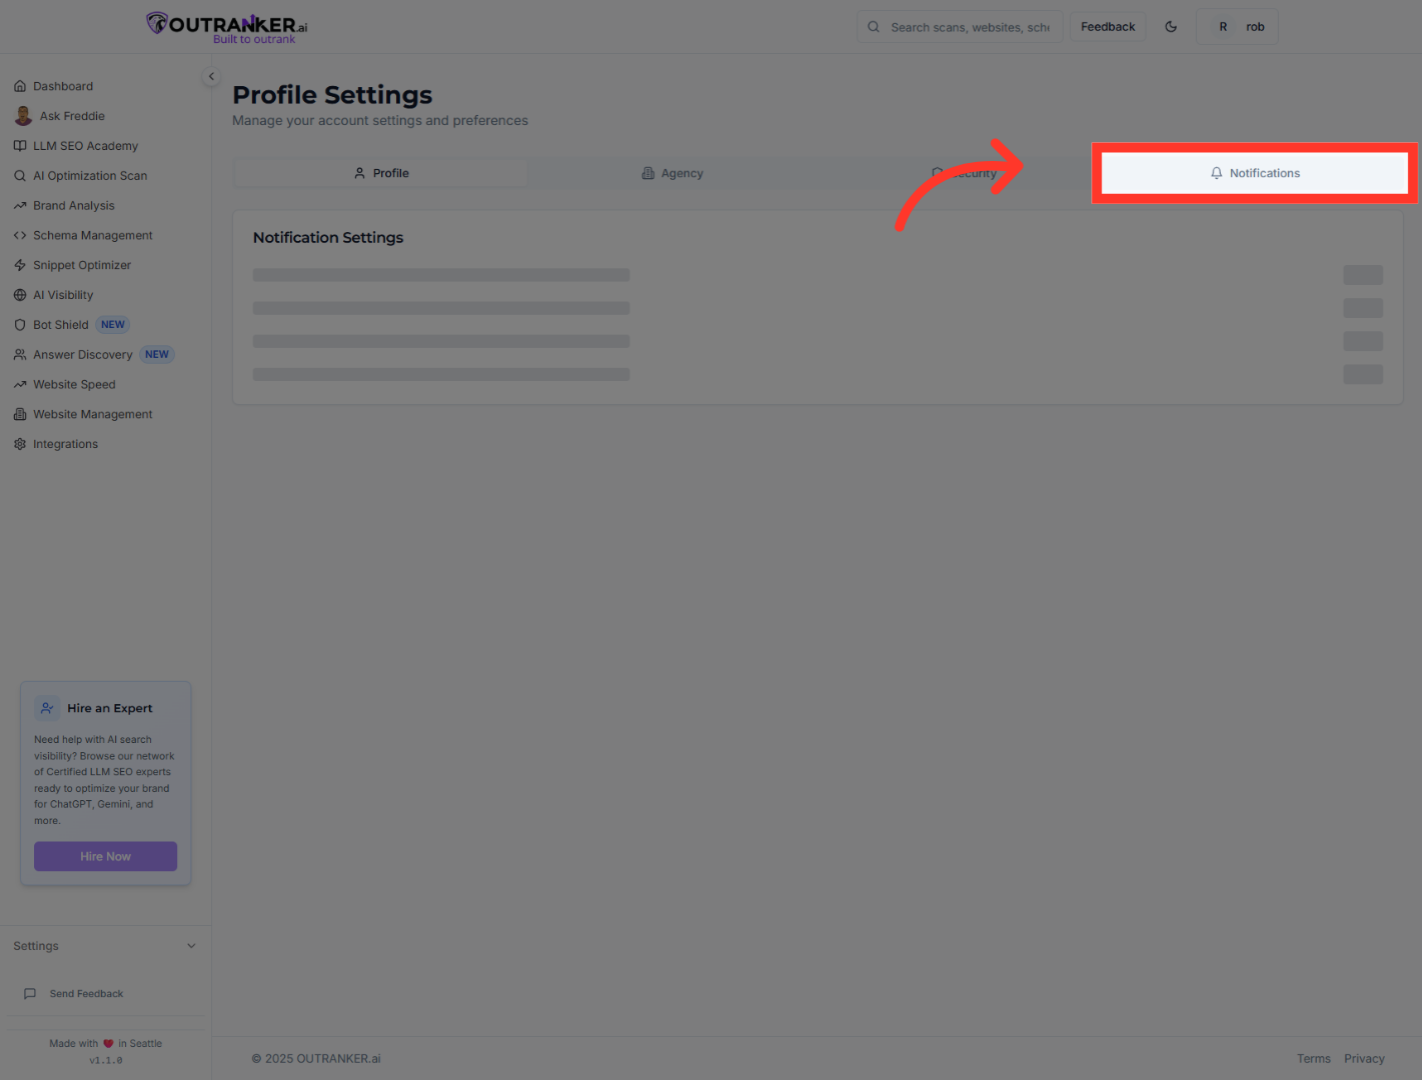Viewport: 1422px width, 1080px height.
Task: Select Ask Freddie in the sidebar
Action: tap(70, 116)
